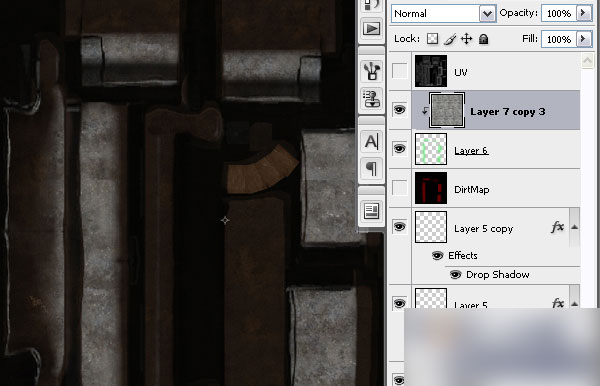
Task: Click the Opacity 100% value field
Action: coord(559,13)
